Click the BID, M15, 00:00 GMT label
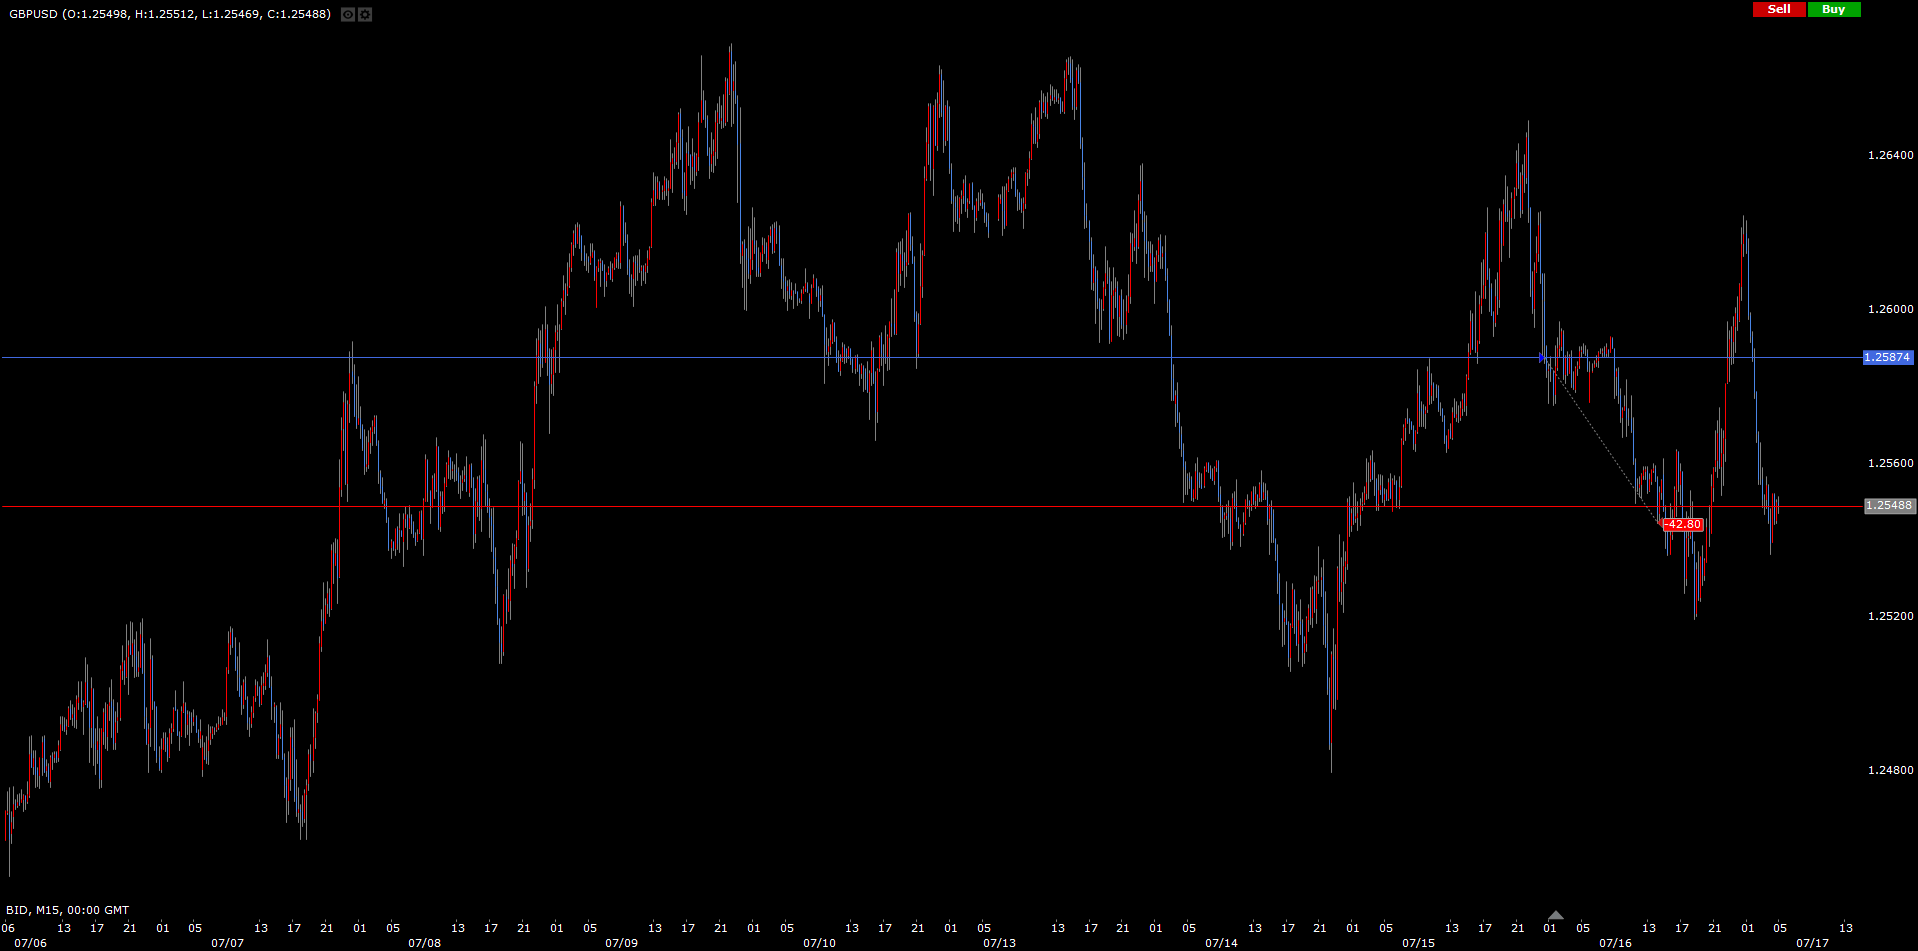Viewport: 1918px width, 951px height. (68, 910)
